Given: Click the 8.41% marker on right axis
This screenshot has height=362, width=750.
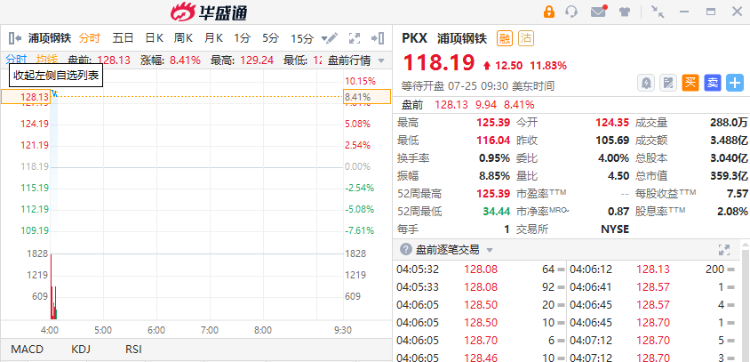Looking at the screenshot, I should (367, 97).
